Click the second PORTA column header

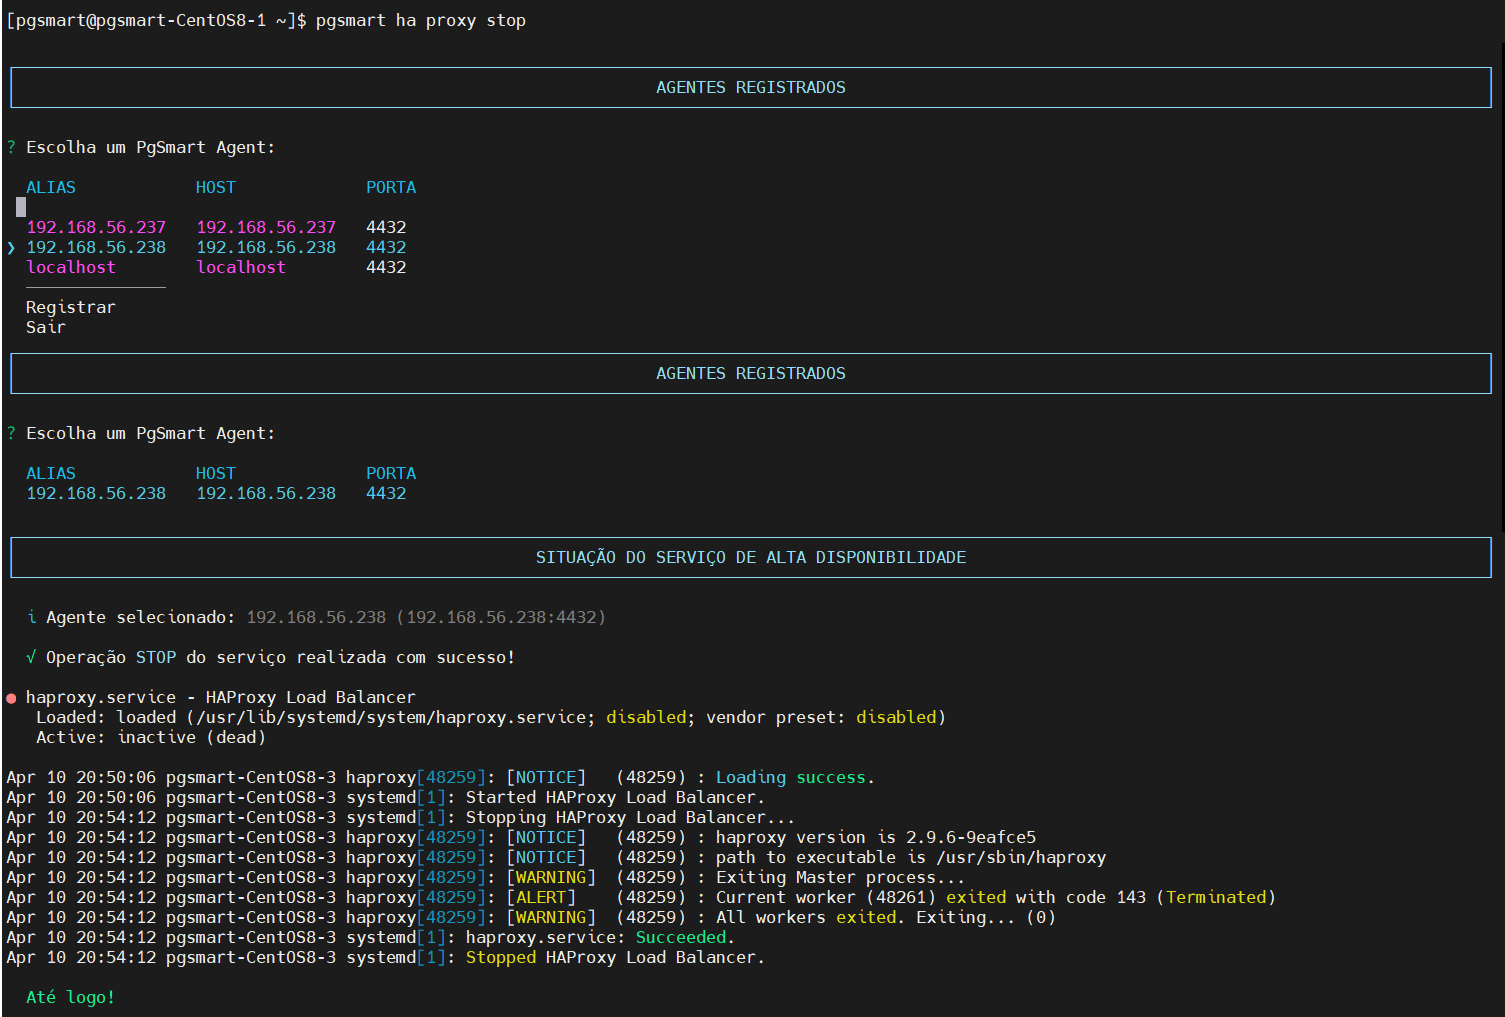tap(391, 473)
